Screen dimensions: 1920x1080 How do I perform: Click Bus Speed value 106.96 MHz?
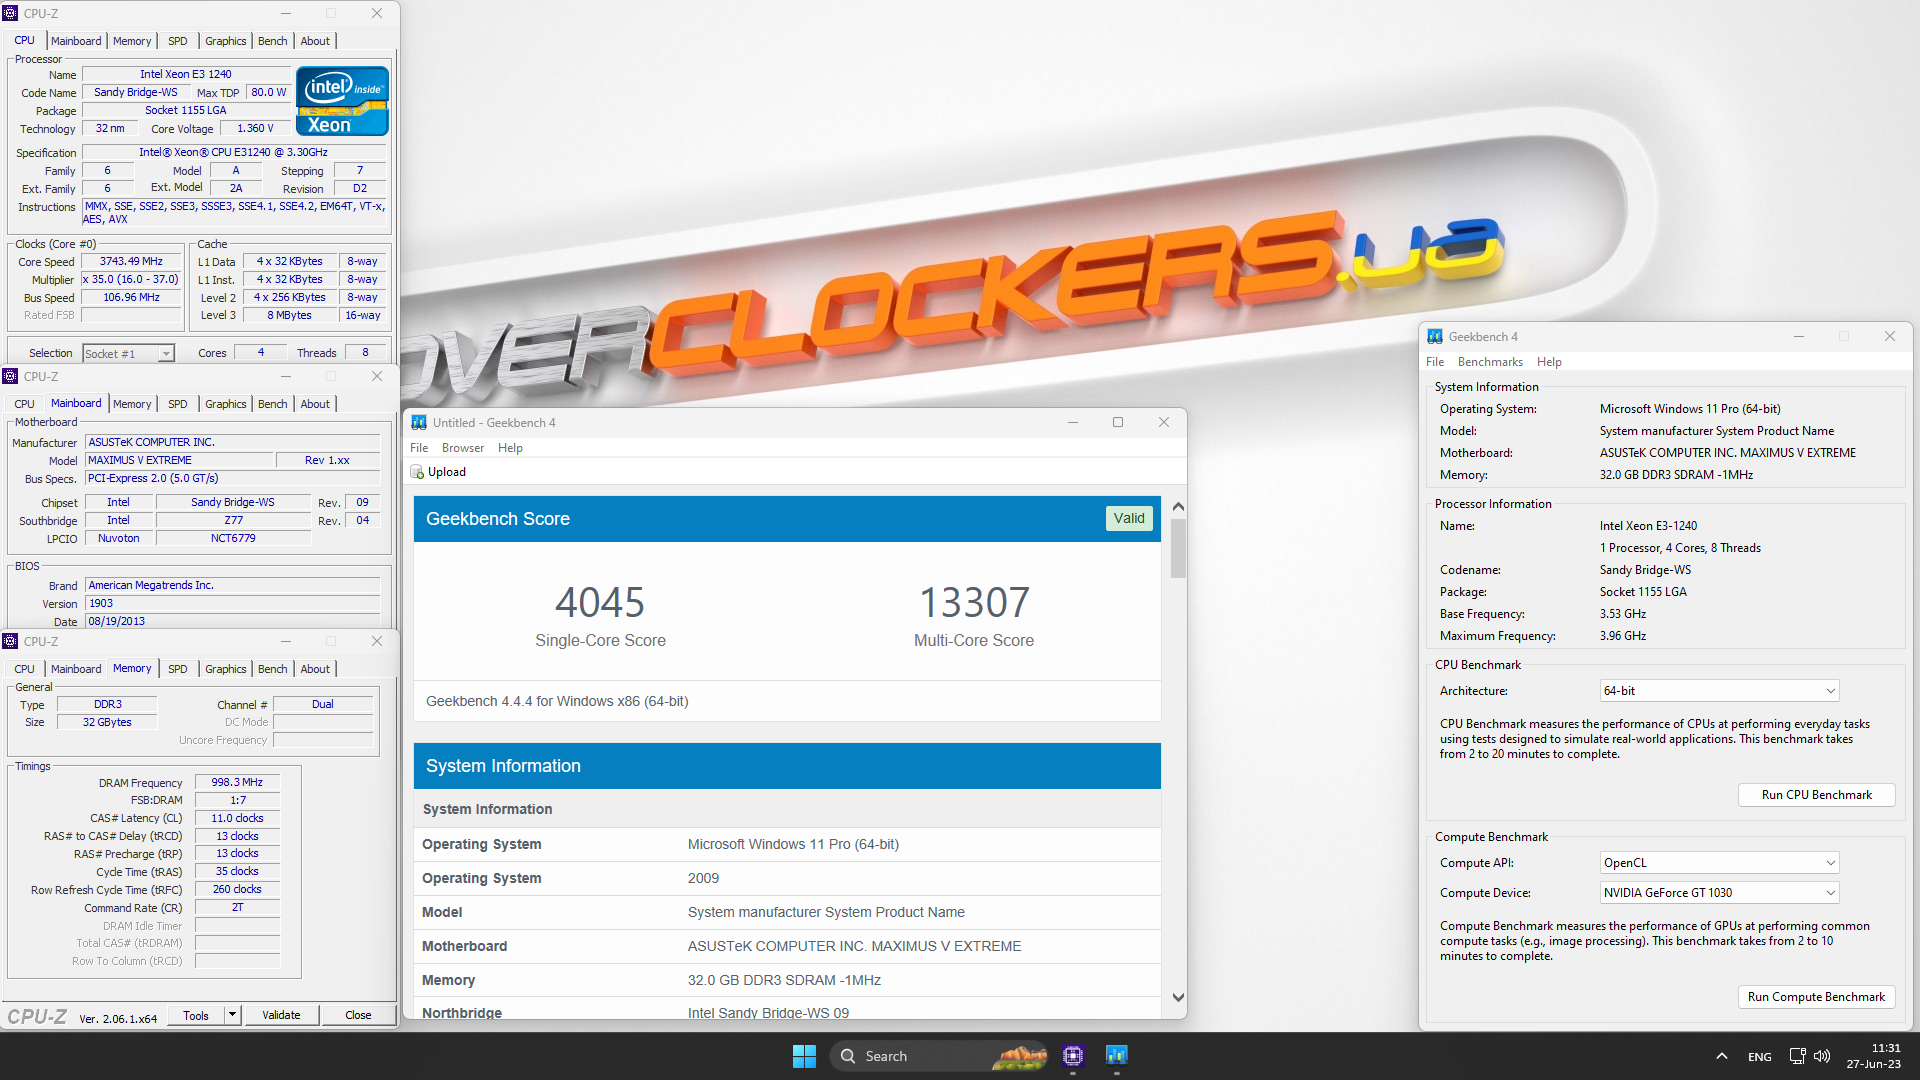click(131, 298)
